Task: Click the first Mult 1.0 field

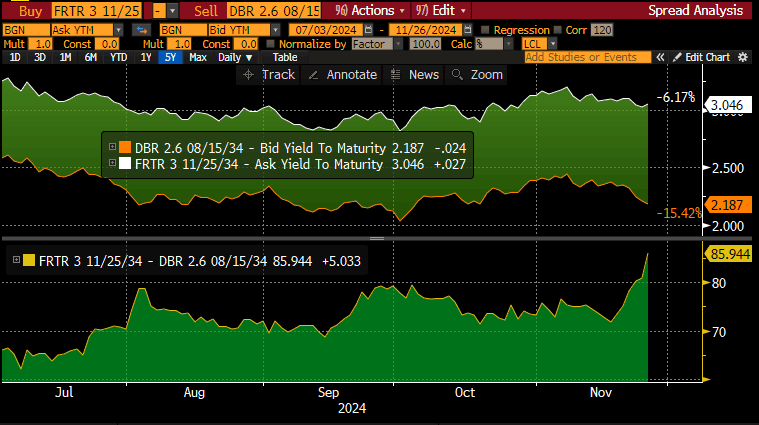Action: tap(41, 44)
